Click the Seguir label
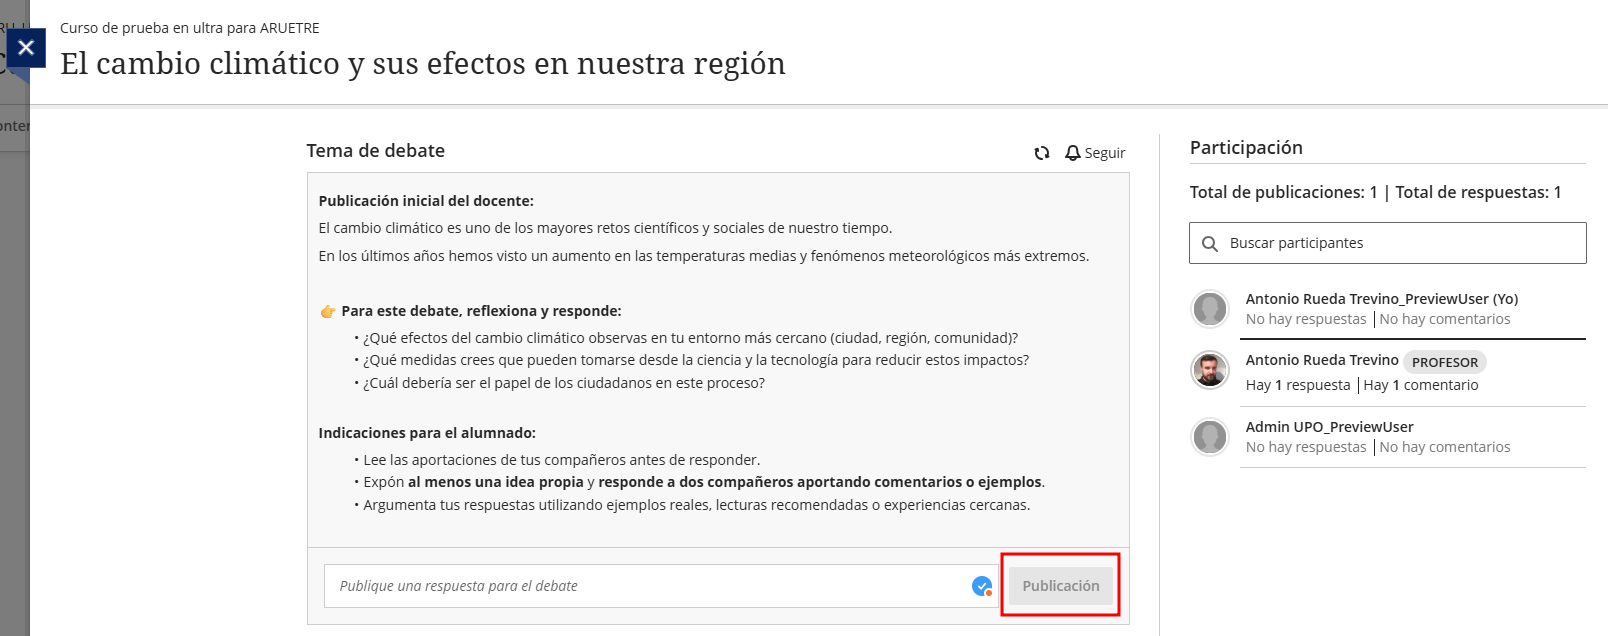Viewport: 1608px width, 636px height. click(x=1104, y=153)
